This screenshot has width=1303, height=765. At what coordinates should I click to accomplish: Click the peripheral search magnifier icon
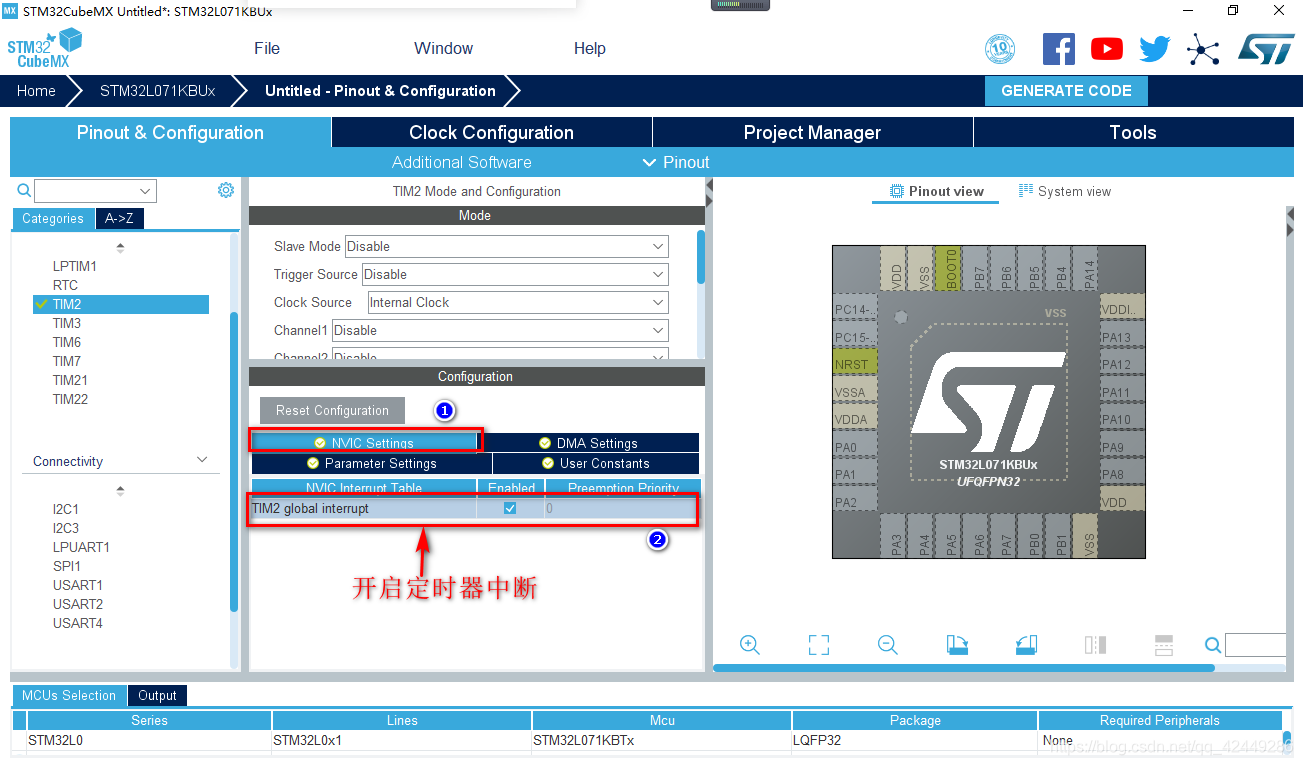pyautogui.click(x=24, y=190)
